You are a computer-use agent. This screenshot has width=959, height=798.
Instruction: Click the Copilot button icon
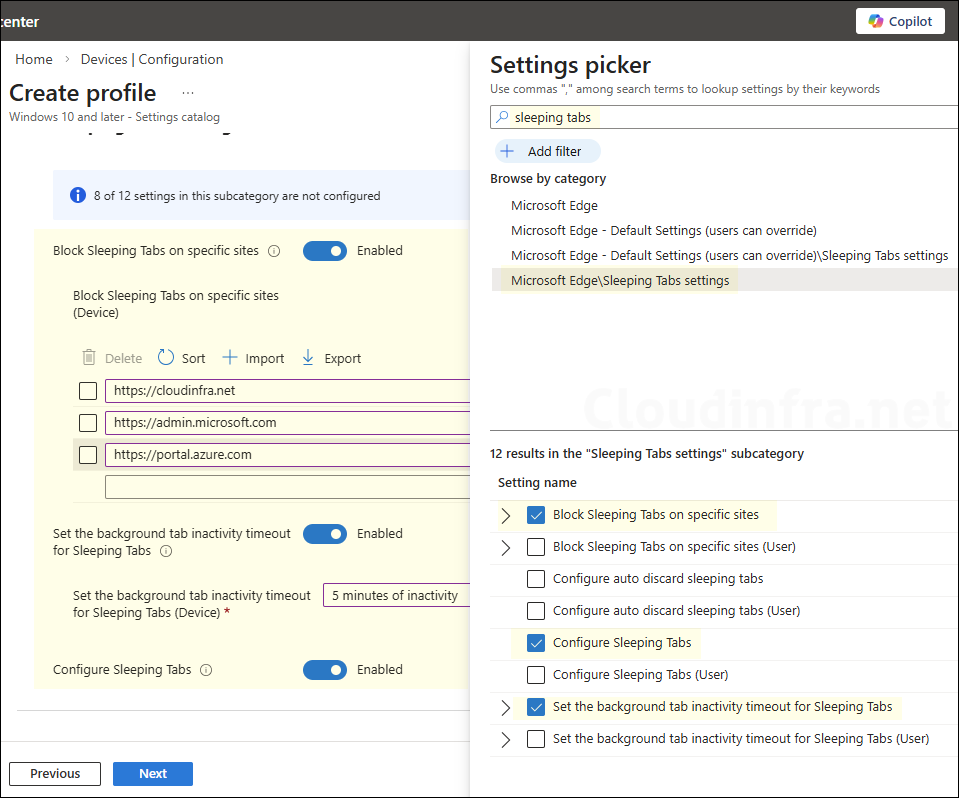click(x=876, y=21)
